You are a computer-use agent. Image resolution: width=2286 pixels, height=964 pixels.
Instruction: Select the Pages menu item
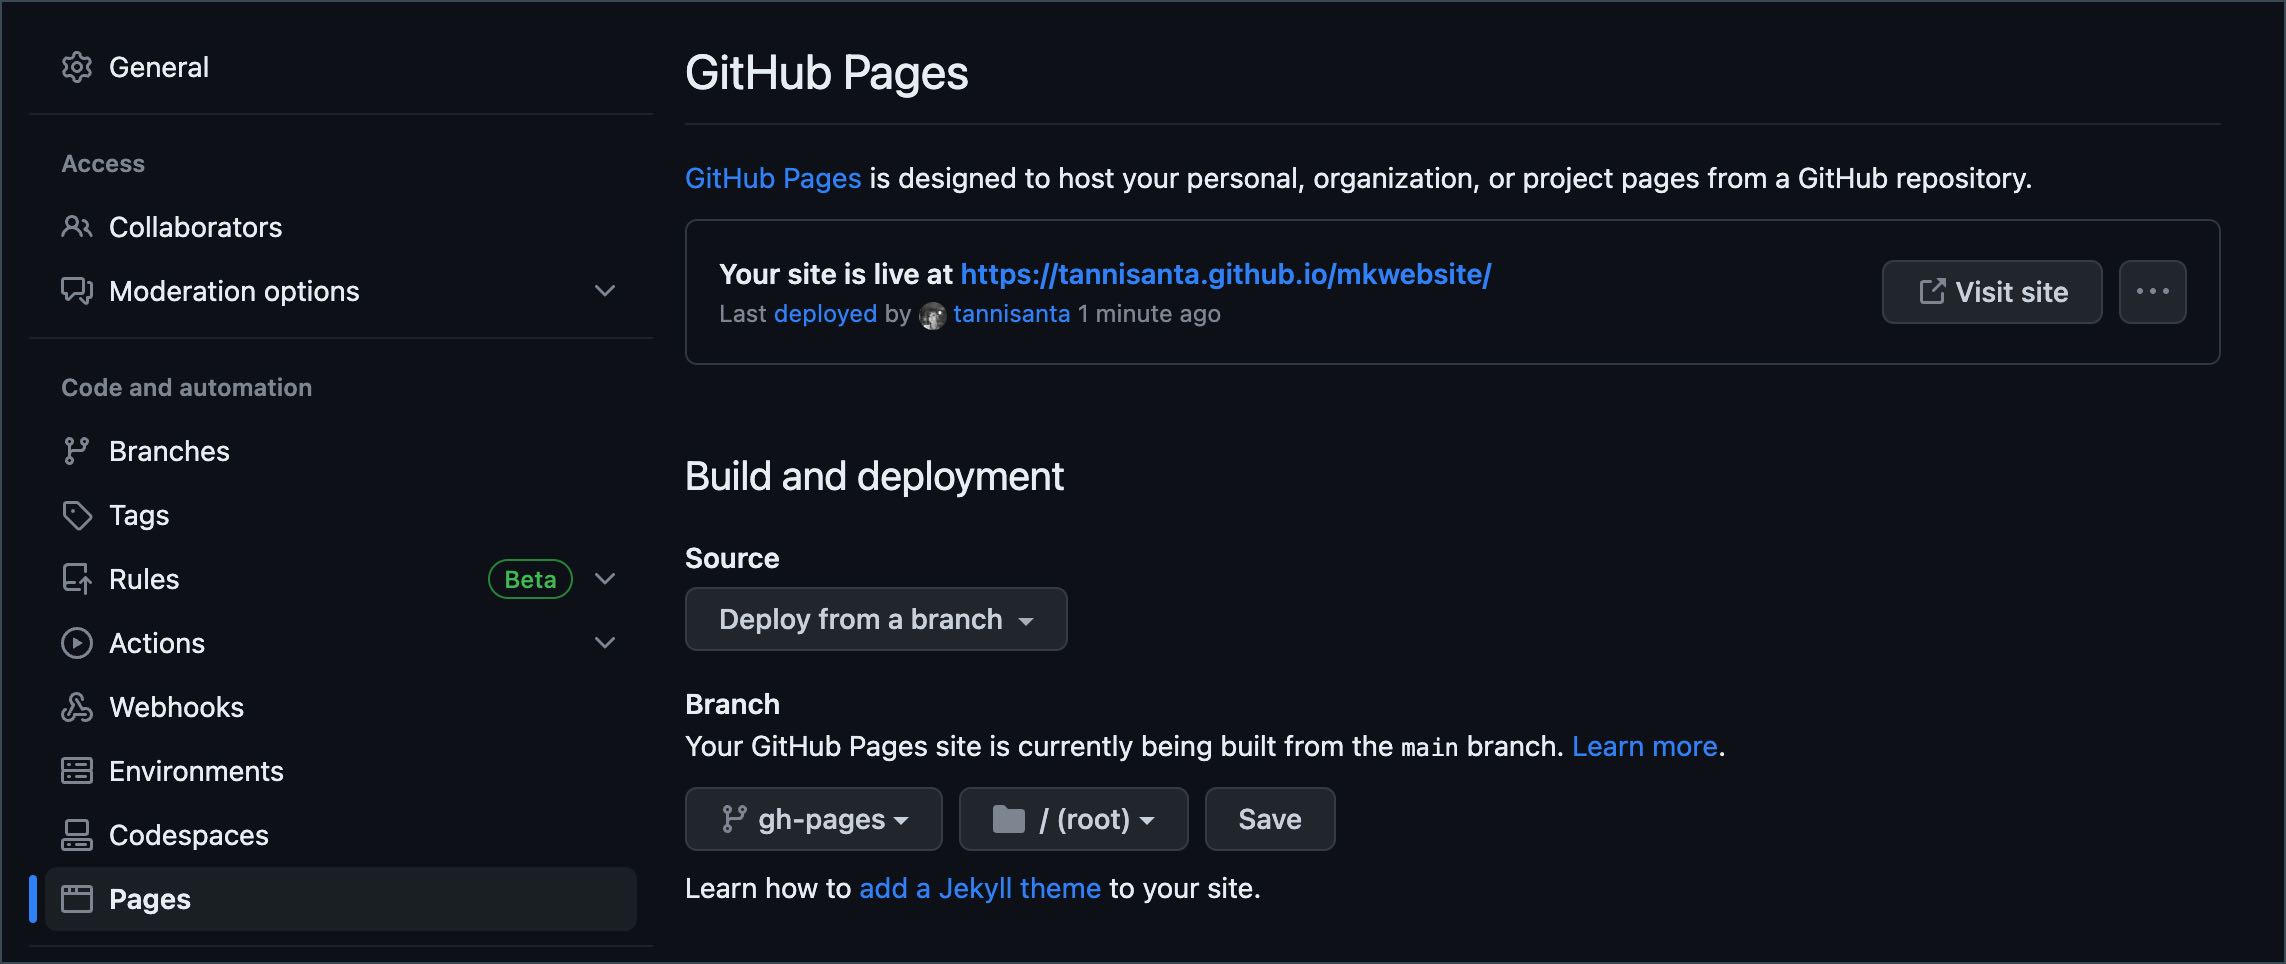(x=340, y=899)
